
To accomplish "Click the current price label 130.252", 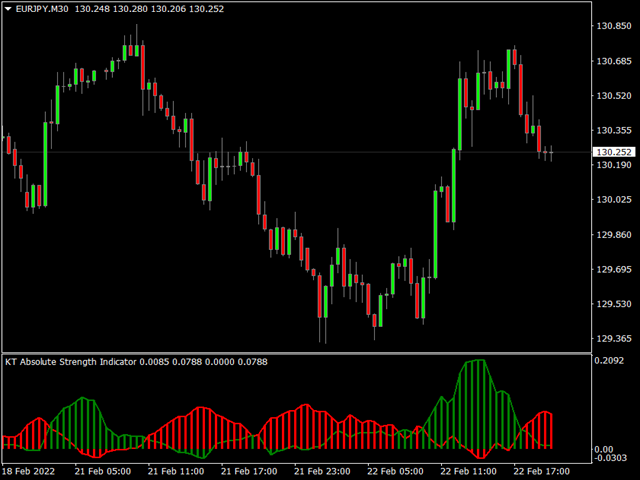I will point(614,152).
